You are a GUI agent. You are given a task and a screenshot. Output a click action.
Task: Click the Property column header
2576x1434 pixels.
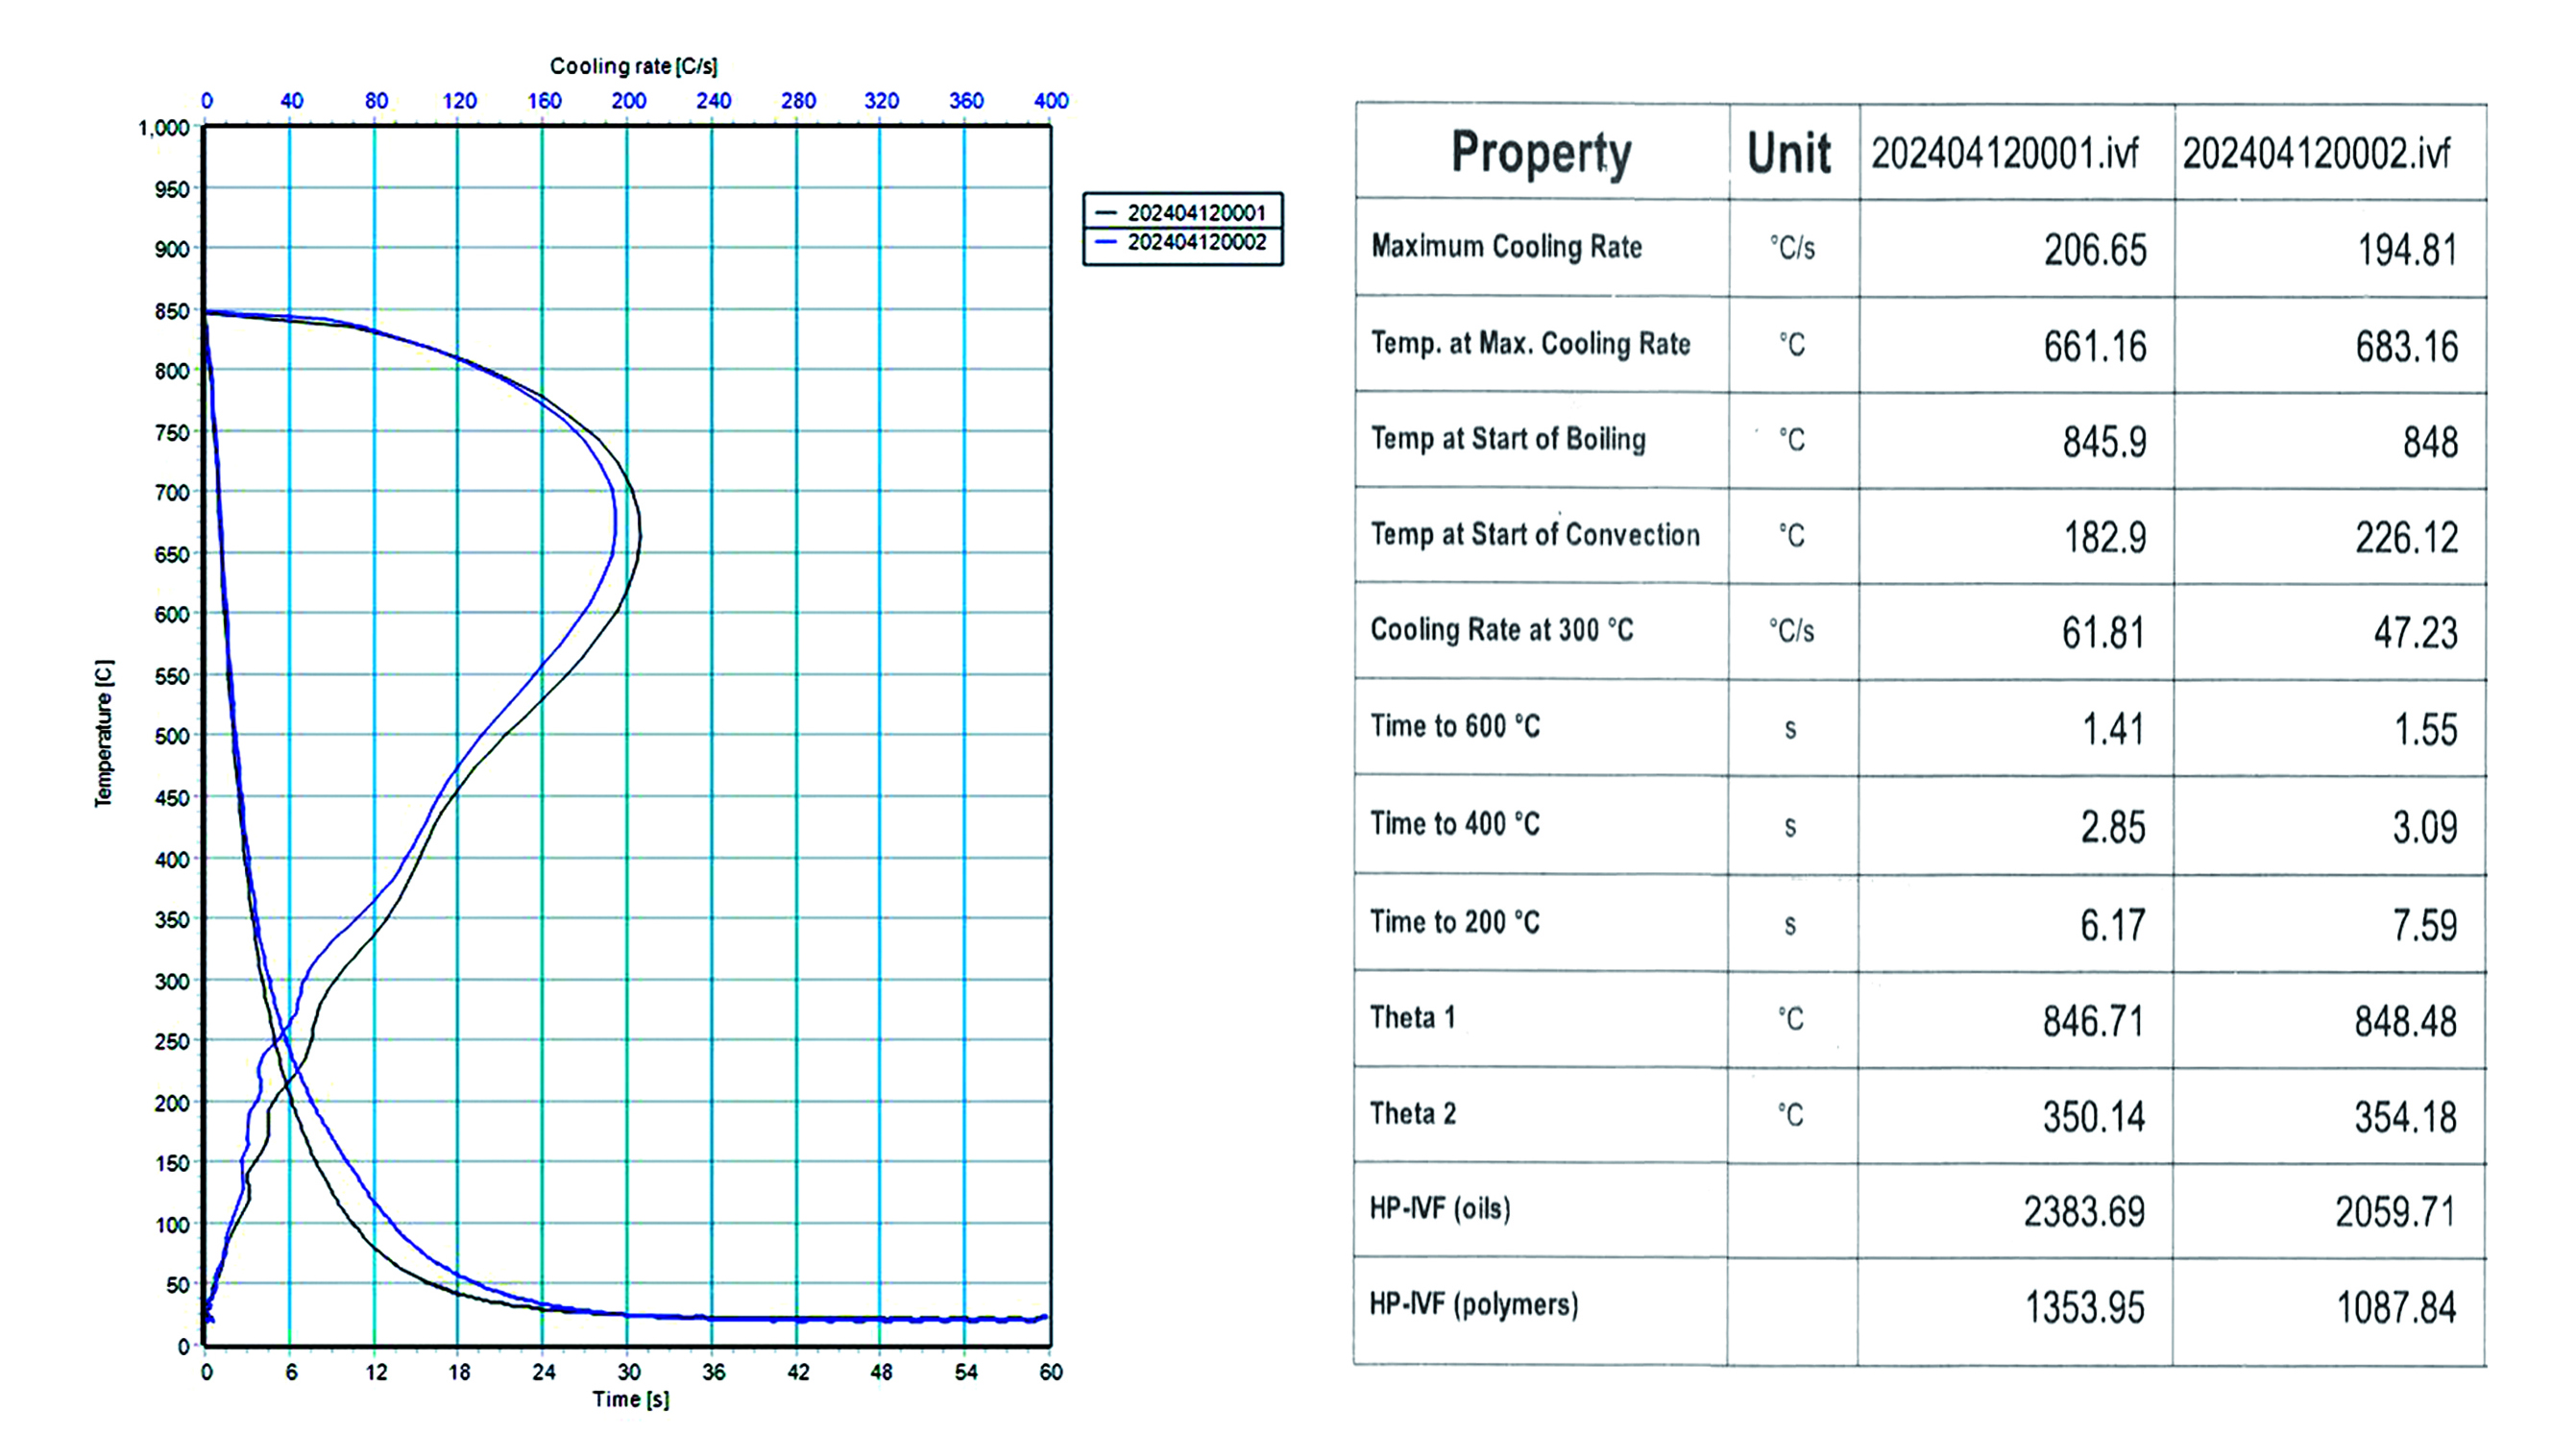1541,154
